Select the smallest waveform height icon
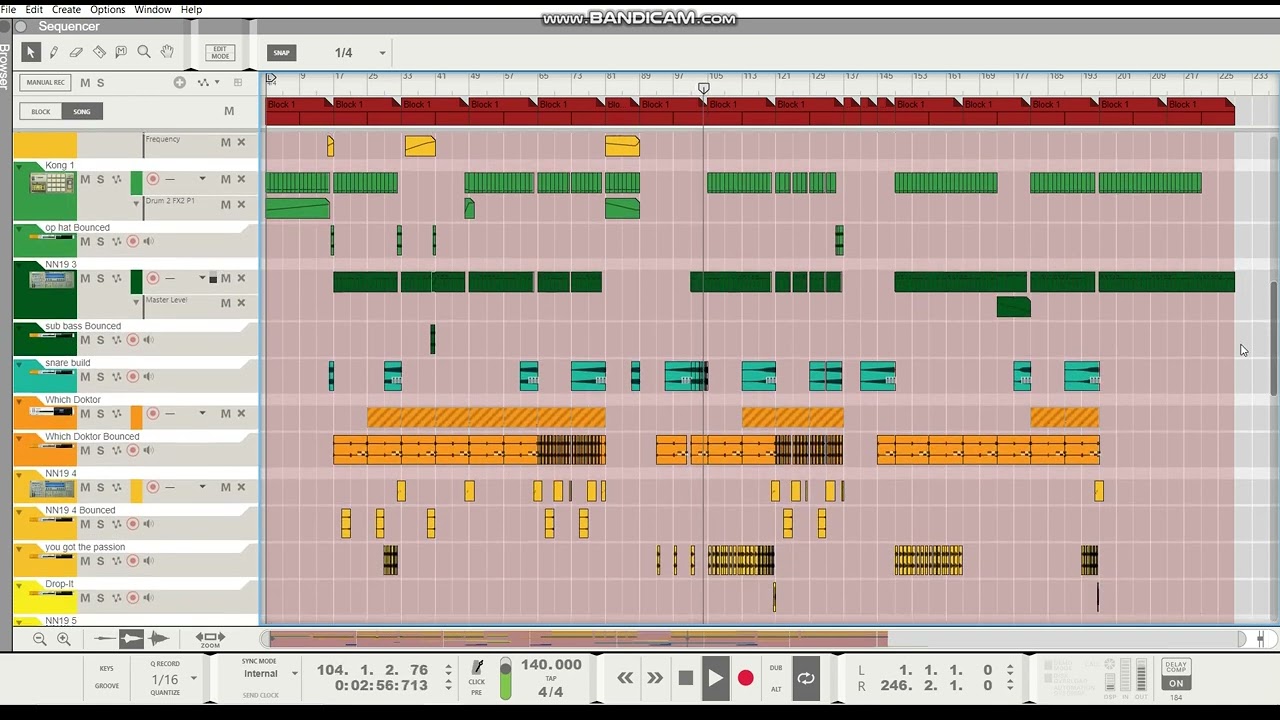 coord(105,638)
